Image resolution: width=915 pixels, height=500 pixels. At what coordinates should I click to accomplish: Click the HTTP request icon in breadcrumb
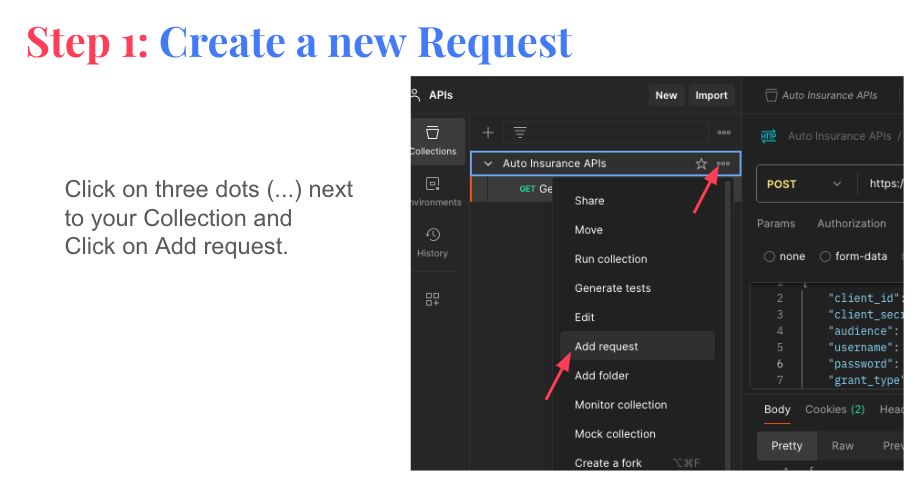[769, 136]
